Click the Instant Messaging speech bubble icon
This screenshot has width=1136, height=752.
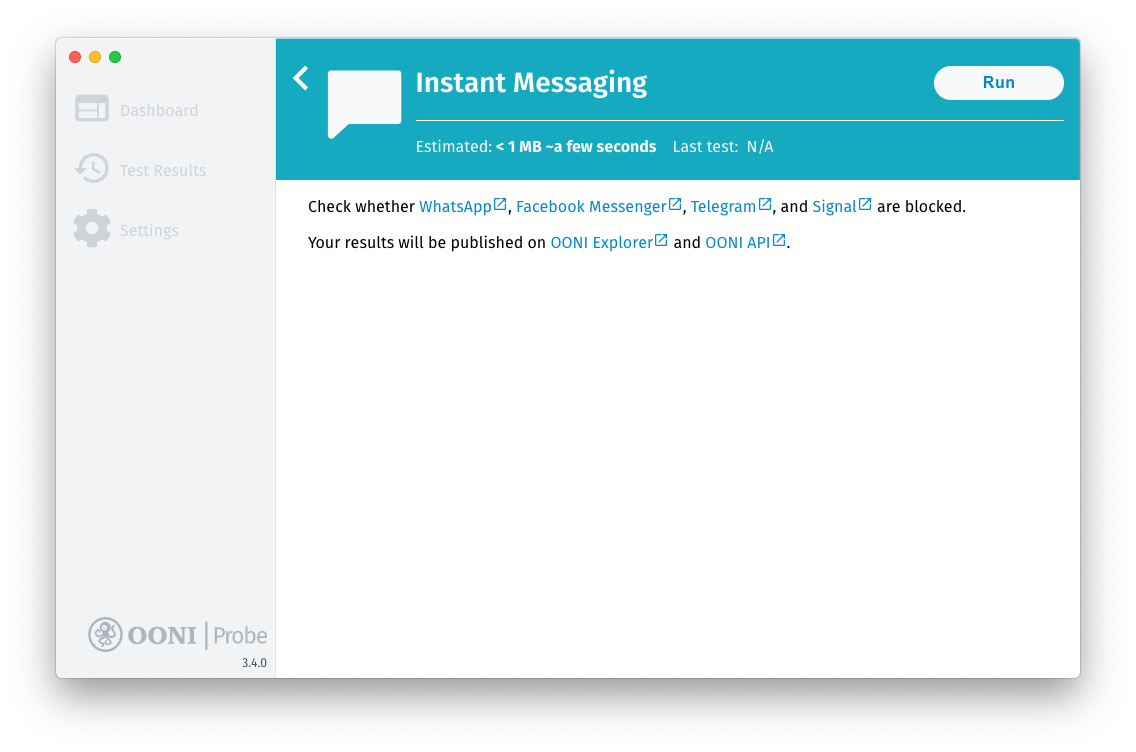(364, 102)
